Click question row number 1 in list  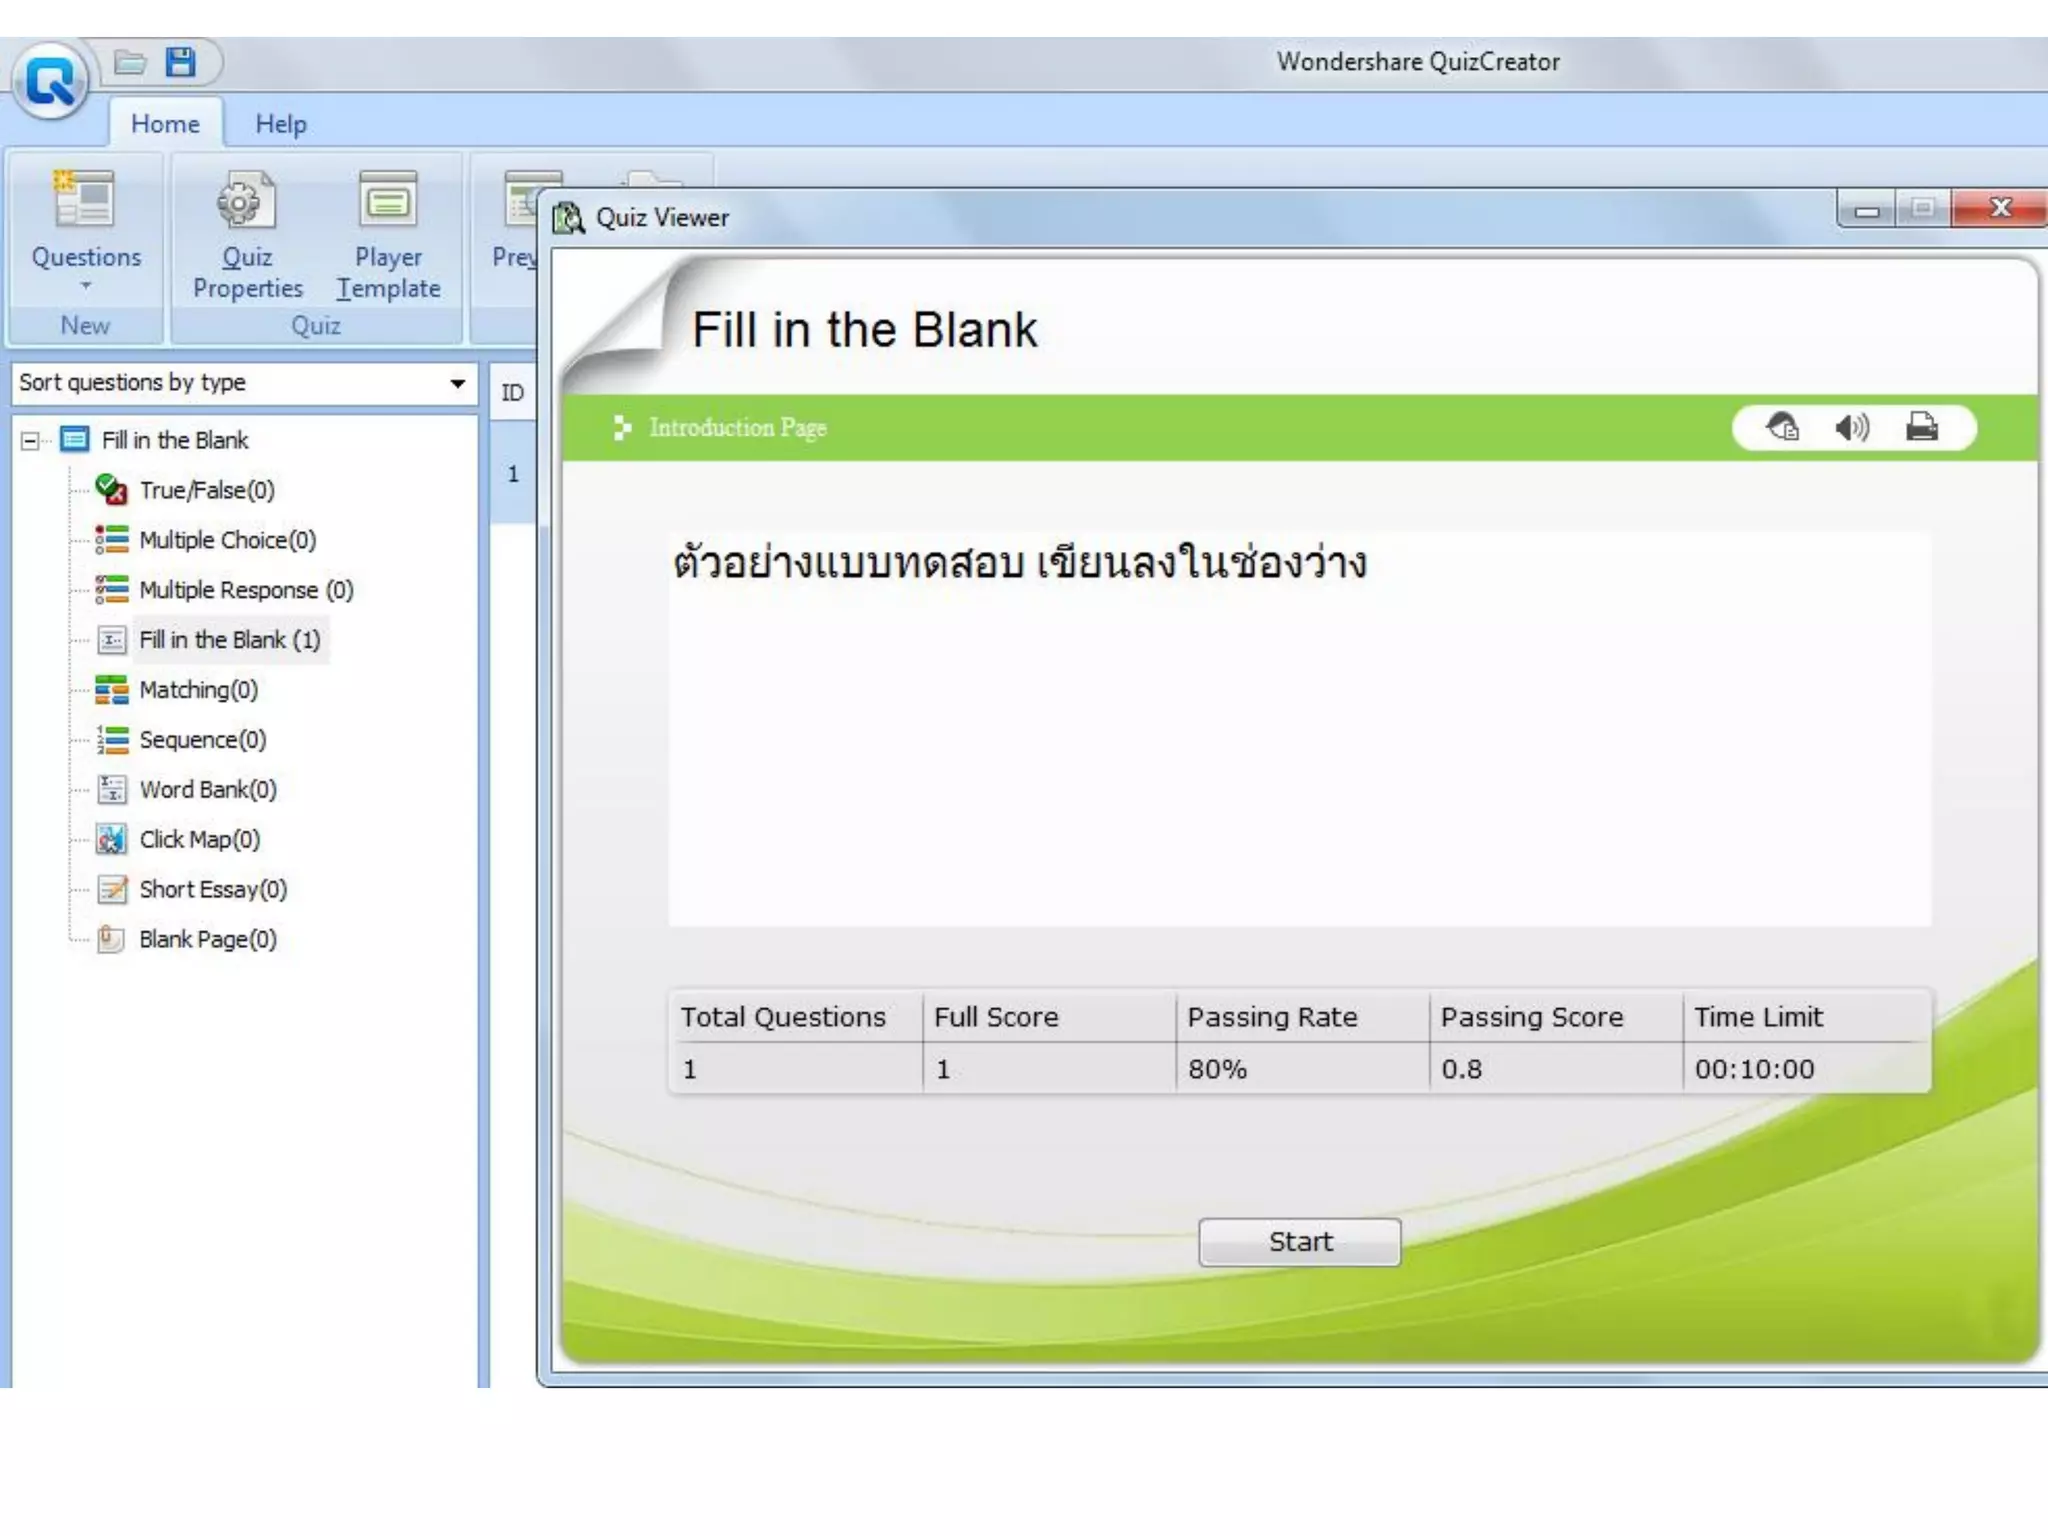coord(513,474)
